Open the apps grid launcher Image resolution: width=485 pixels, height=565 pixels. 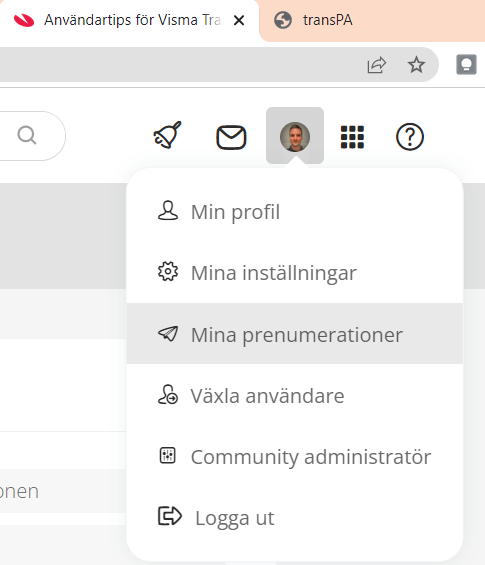352,137
